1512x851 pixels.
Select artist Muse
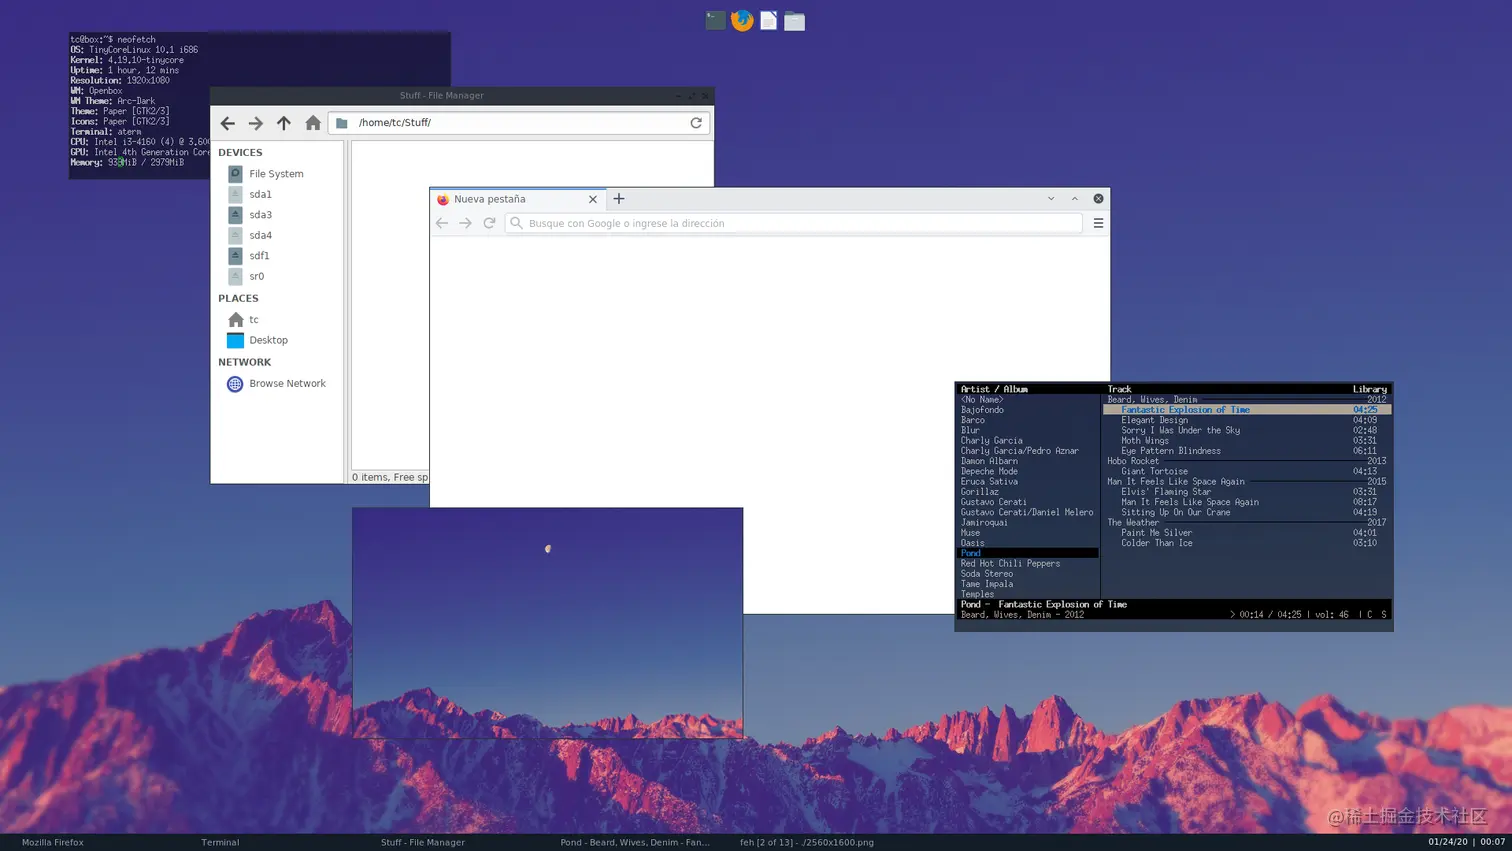point(970,533)
